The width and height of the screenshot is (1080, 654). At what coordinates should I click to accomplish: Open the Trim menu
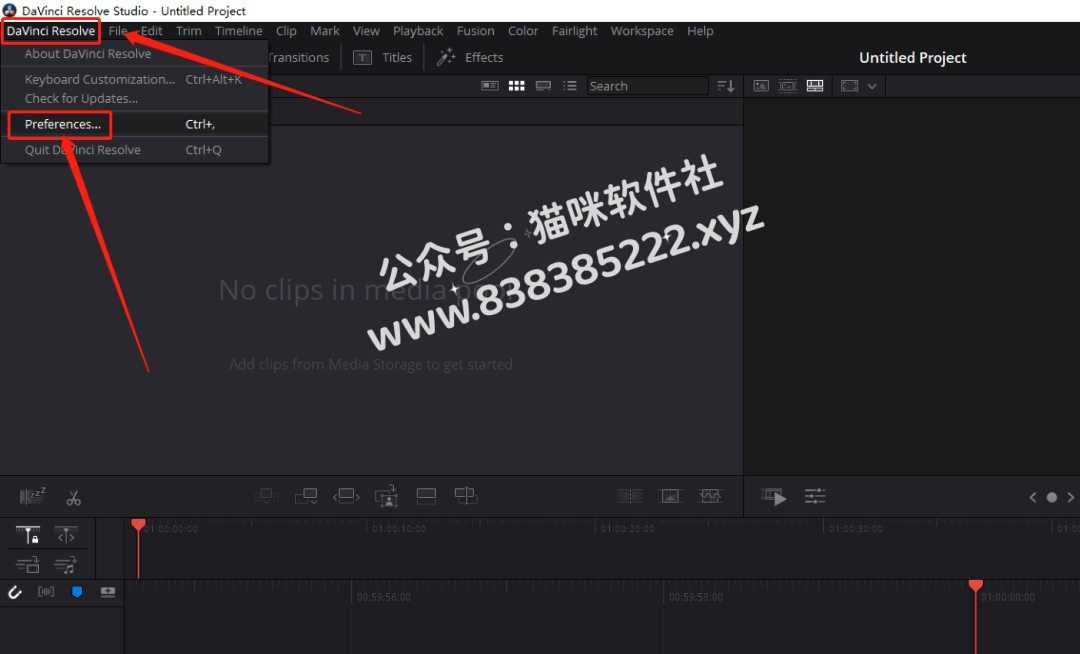coord(189,31)
